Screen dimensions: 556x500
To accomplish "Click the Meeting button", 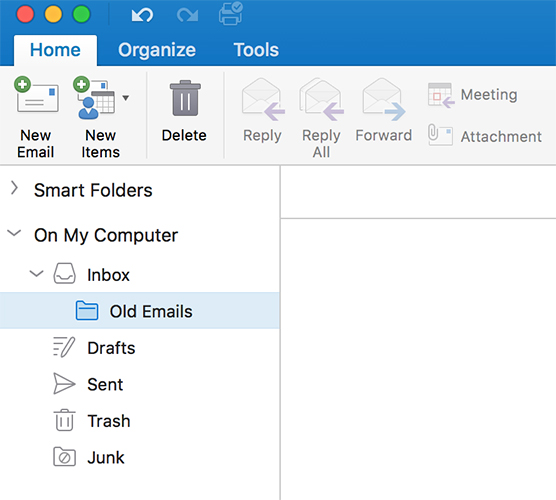I will pyautogui.click(x=472, y=95).
